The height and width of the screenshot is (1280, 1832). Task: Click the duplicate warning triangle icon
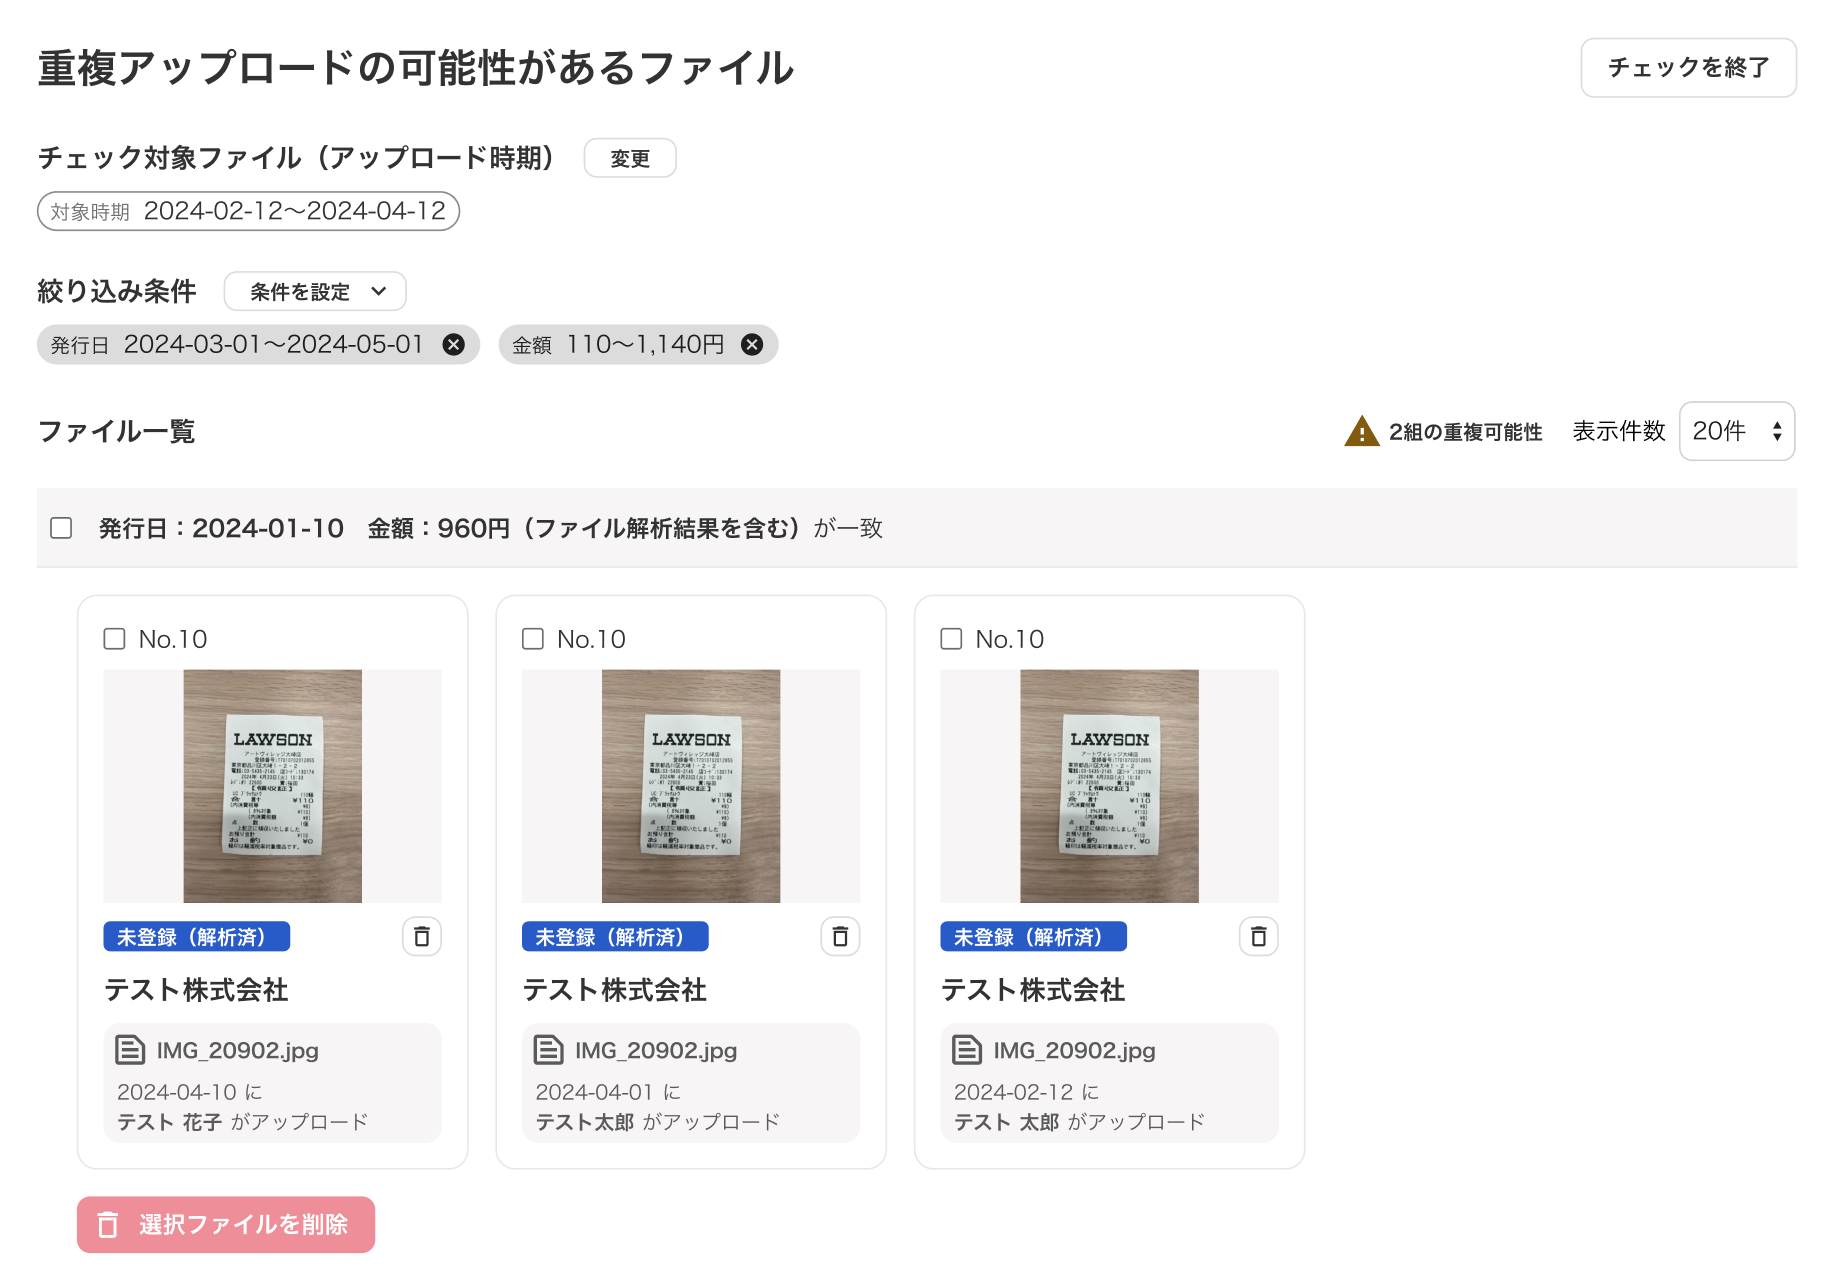(x=1361, y=432)
